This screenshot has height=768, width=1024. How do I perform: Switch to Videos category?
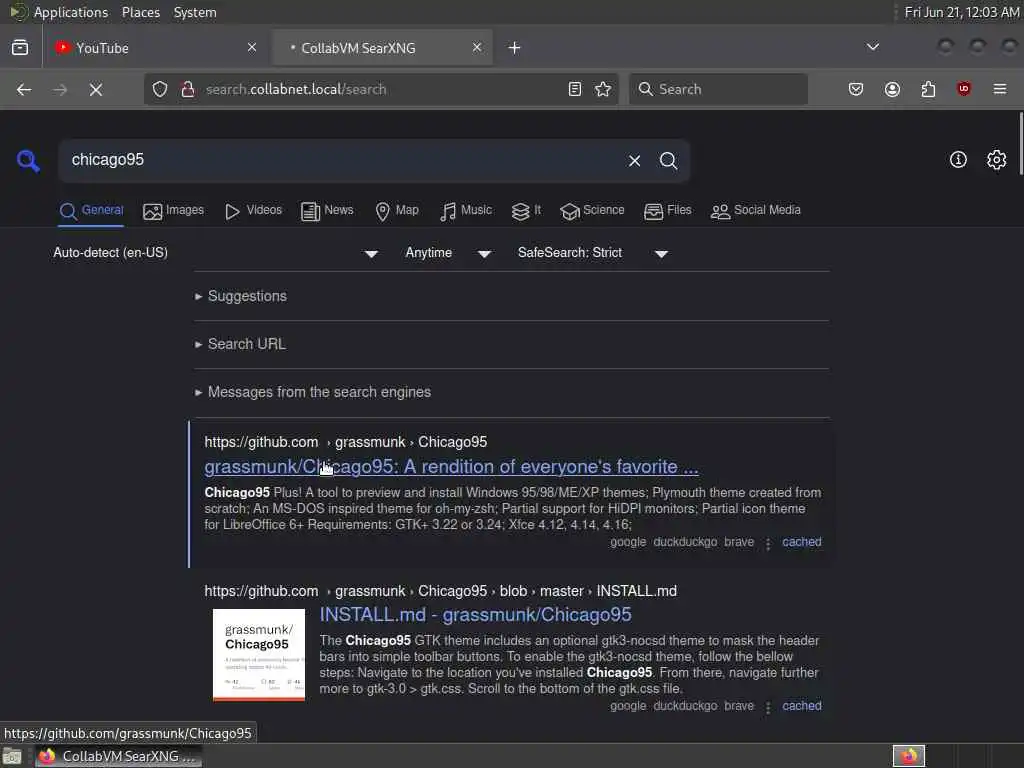click(253, 210)
